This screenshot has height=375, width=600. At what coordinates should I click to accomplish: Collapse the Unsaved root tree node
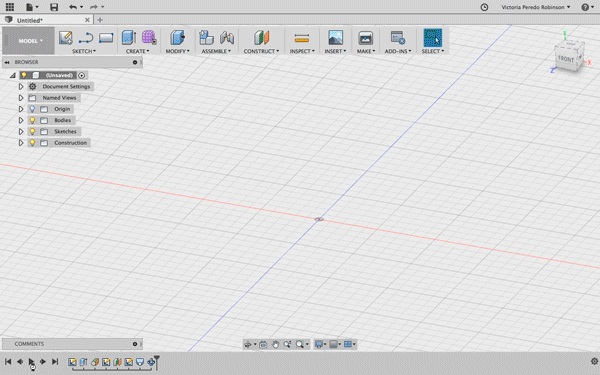13,75
